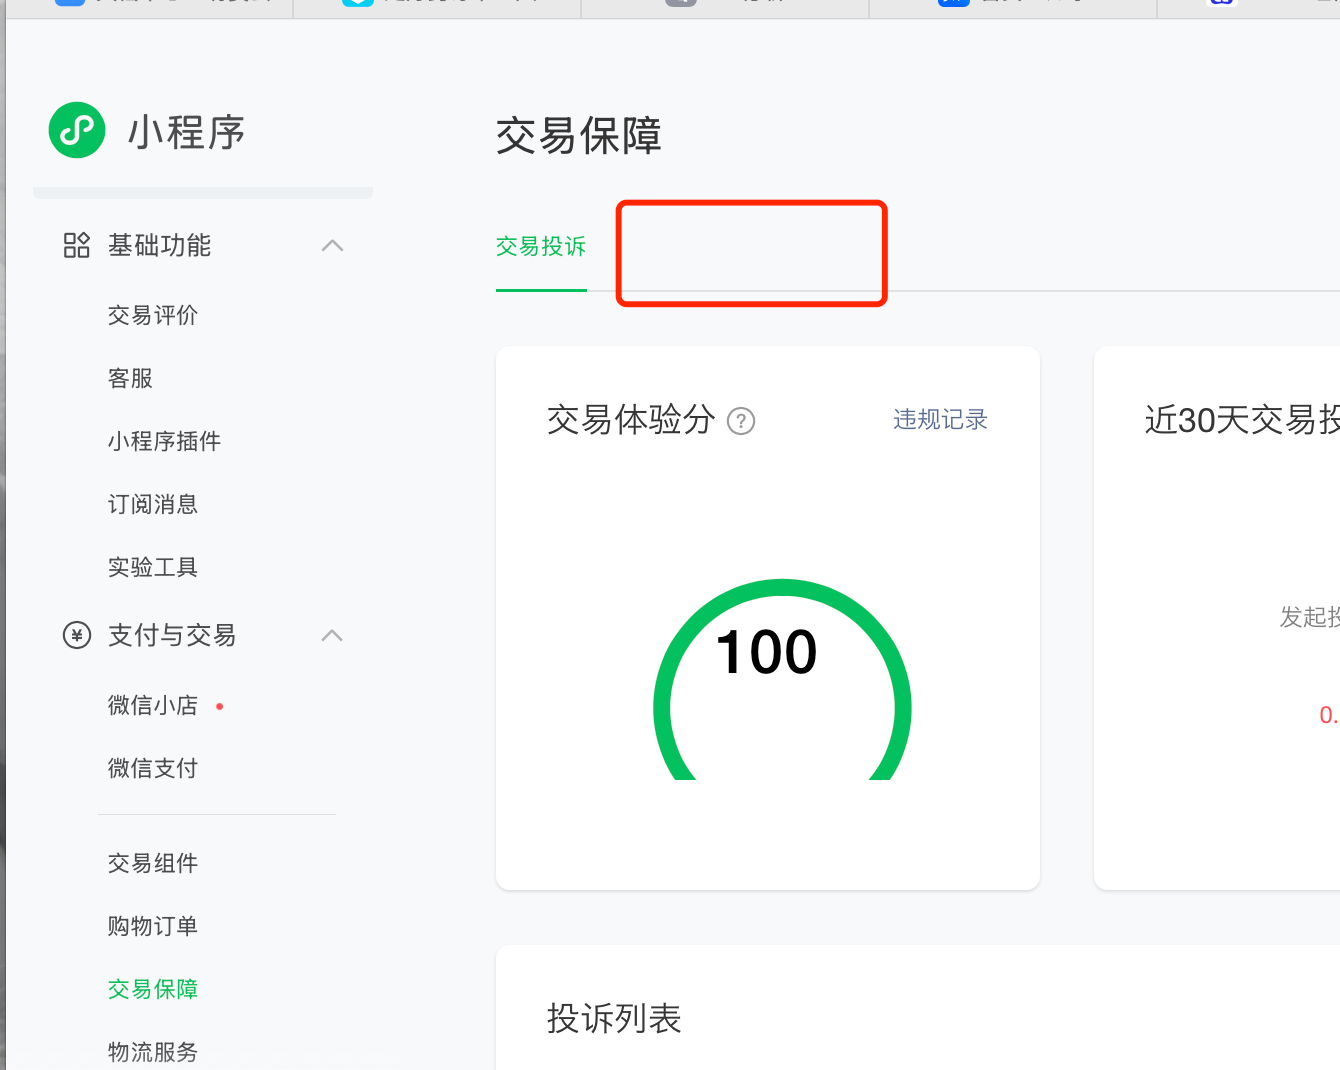
Task: Open 物流服务 menu item
Action: coord(153,1052)
